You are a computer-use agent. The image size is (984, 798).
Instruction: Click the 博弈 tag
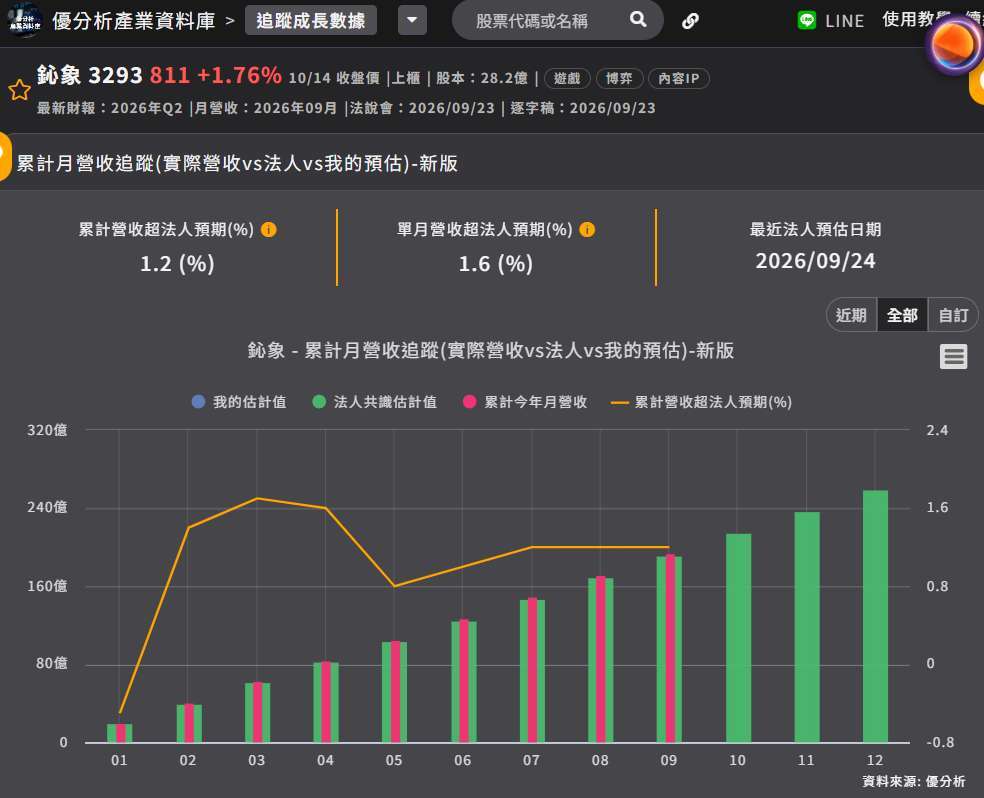point(619,78)
